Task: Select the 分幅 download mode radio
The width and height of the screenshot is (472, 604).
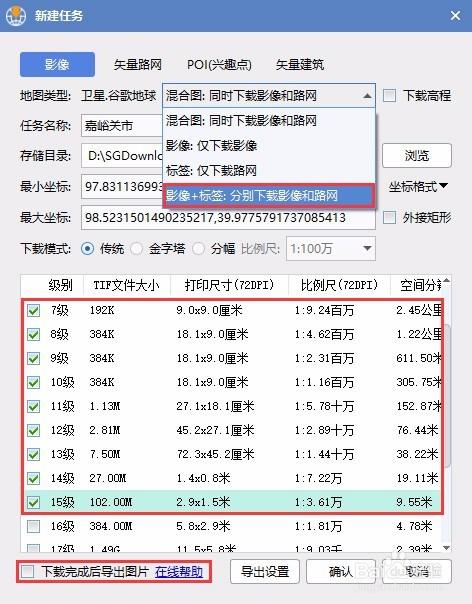Action: point(198,249)
